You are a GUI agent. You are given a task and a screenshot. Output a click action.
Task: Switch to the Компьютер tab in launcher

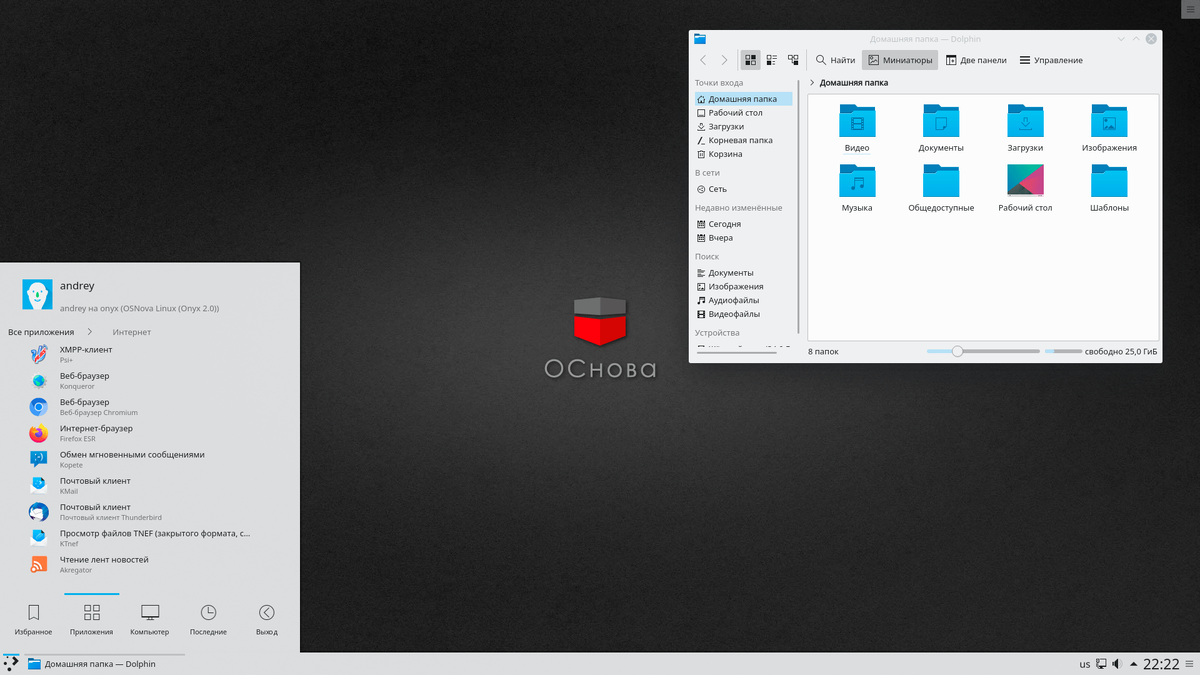149,620
